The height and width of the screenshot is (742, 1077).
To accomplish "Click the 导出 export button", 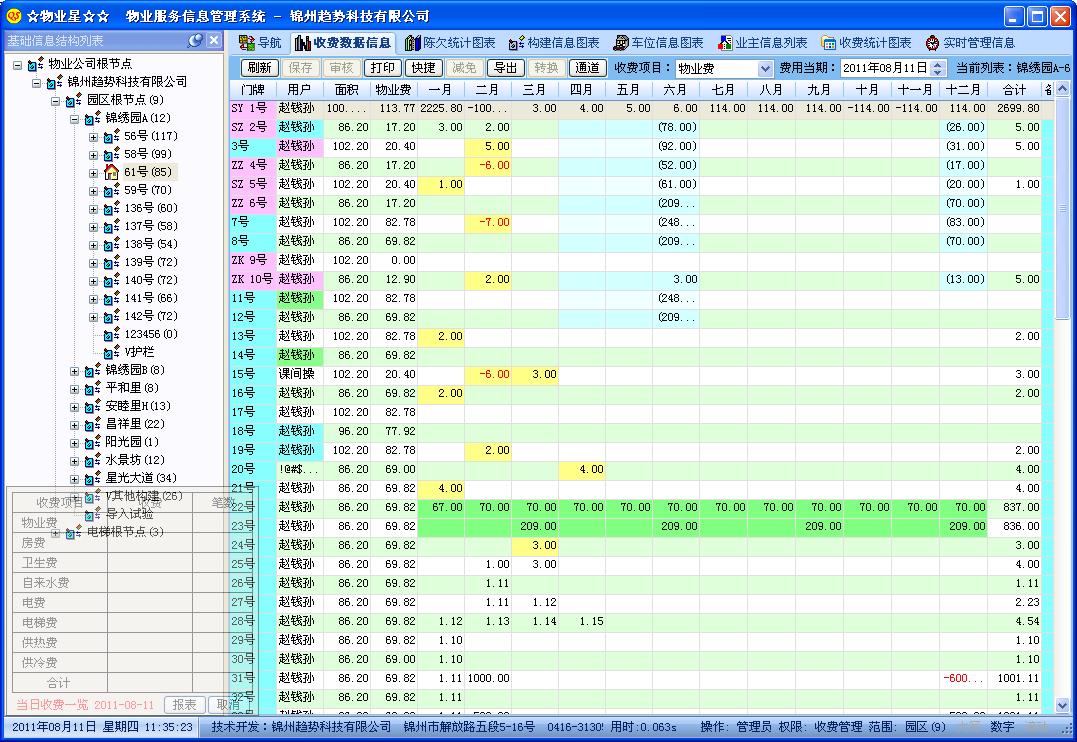I will point(504,68).
